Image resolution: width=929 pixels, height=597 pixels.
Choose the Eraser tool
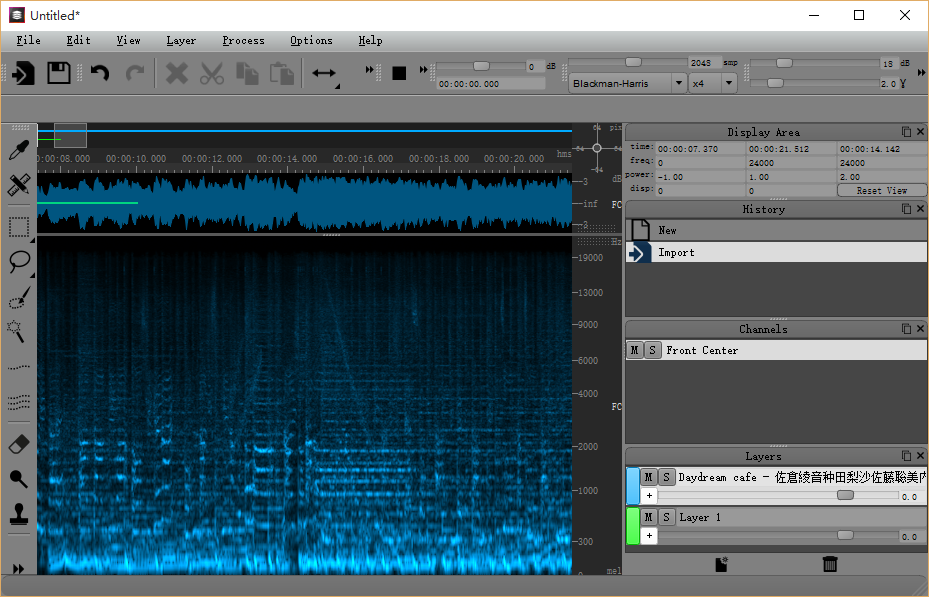[x=18, y=443]
